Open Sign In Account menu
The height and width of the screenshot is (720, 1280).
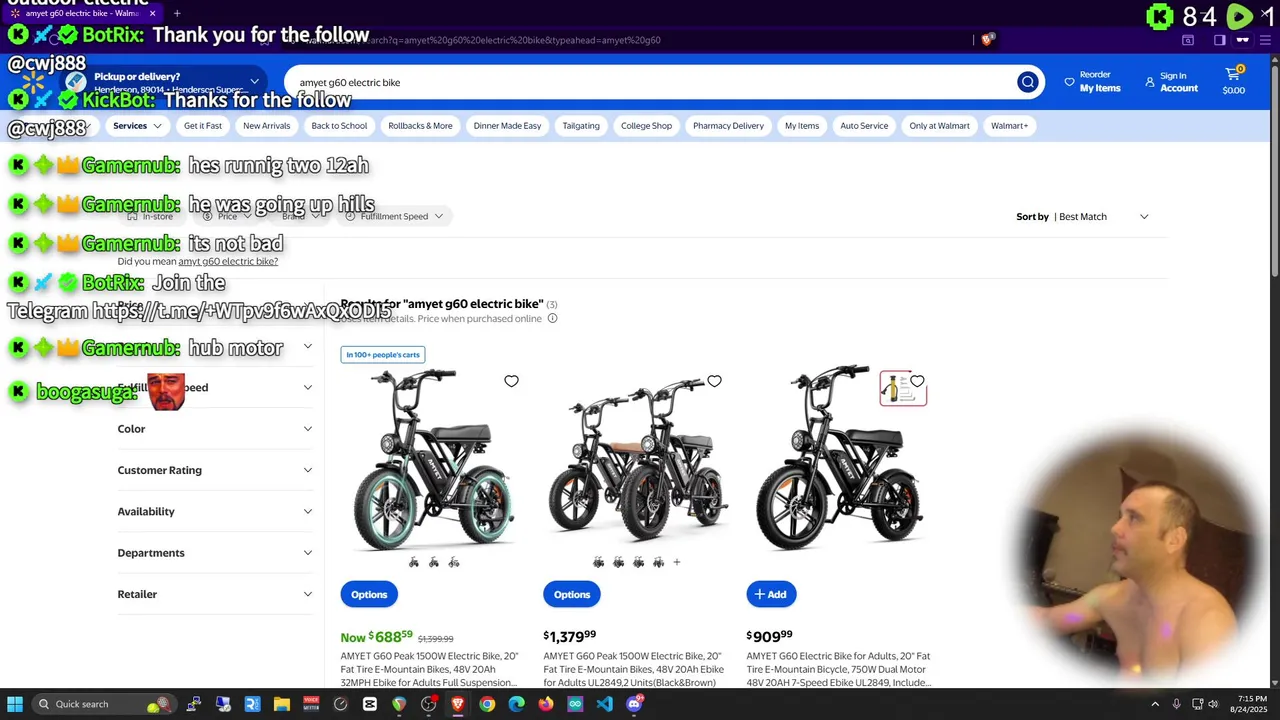coord(1171,82)
